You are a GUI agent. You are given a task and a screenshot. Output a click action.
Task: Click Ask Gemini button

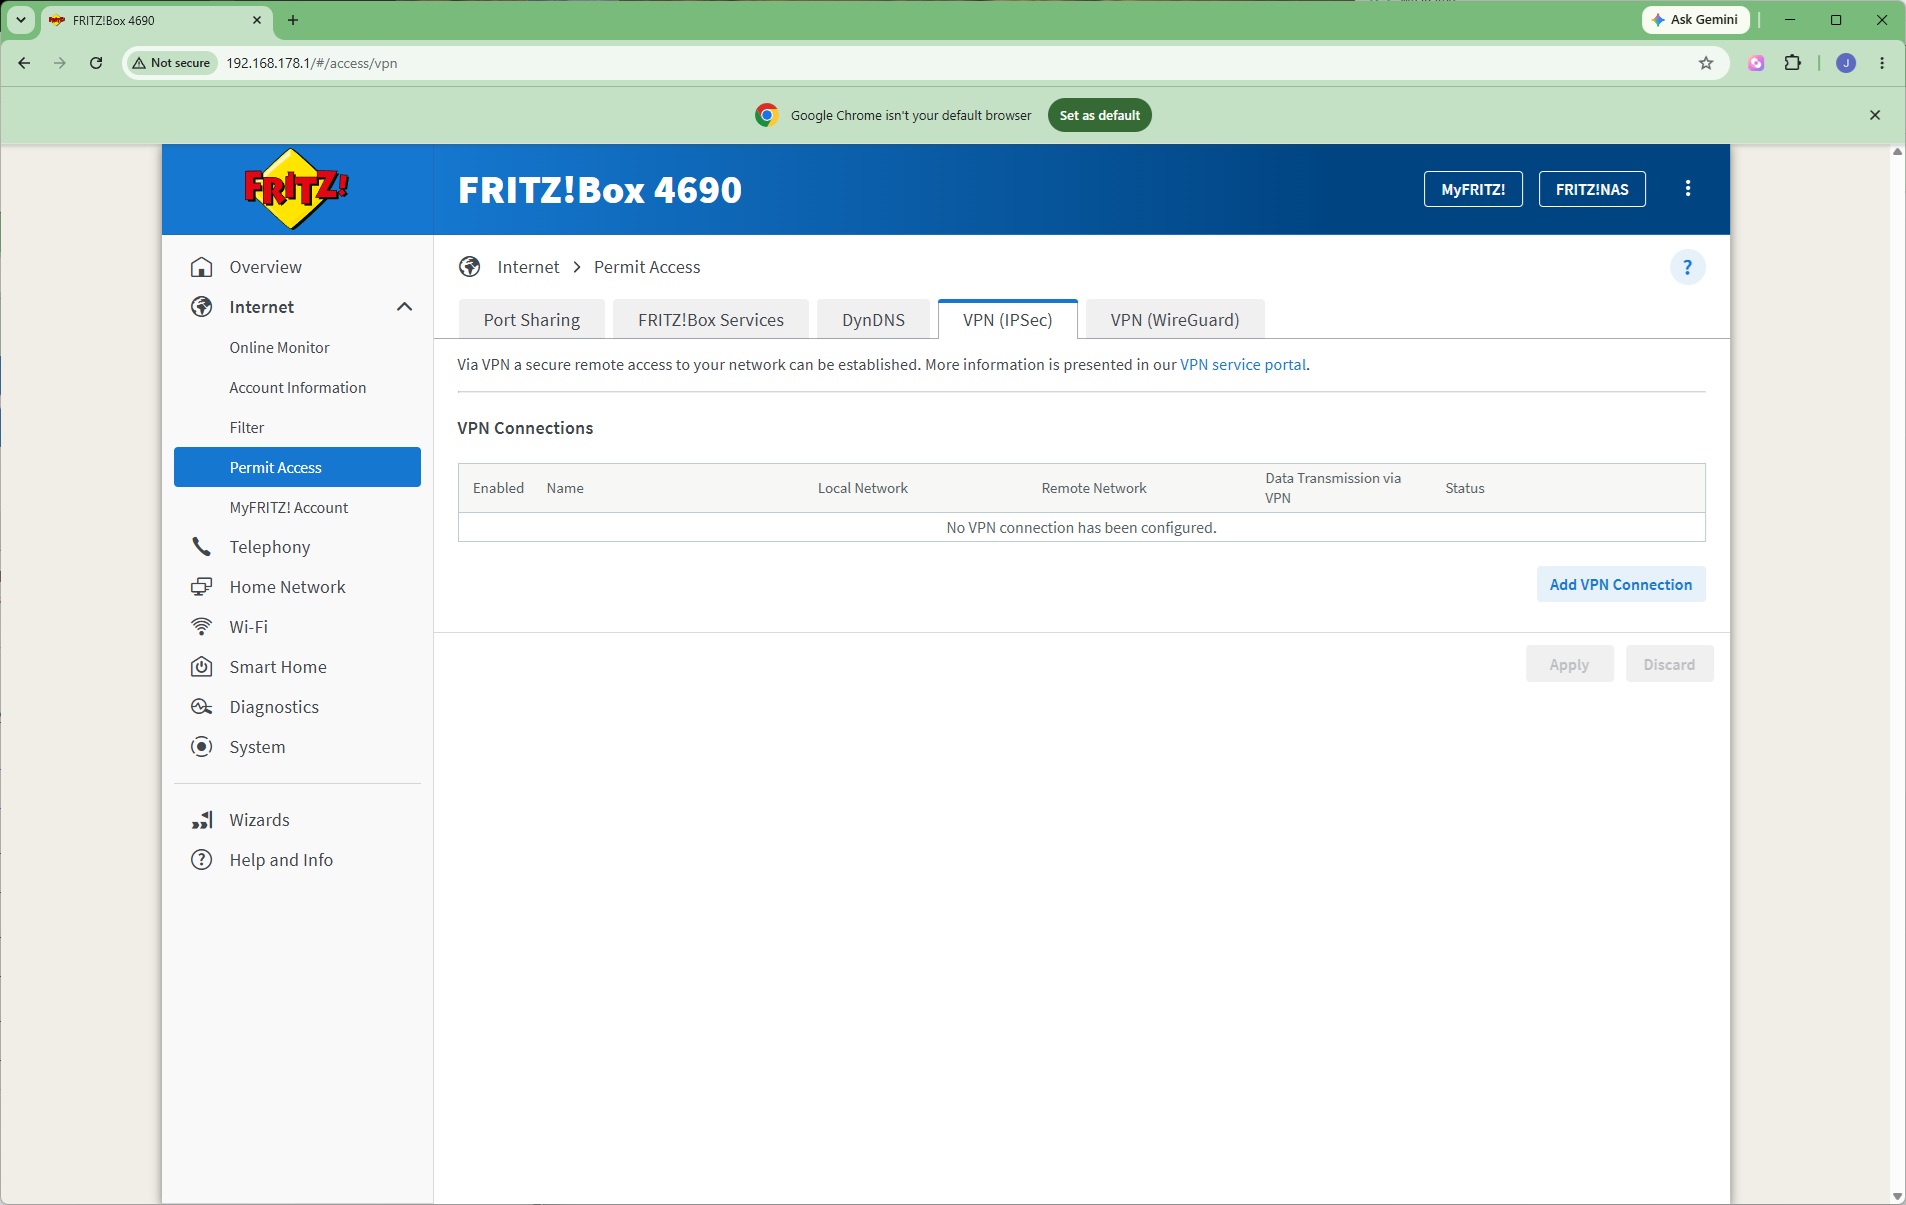coord(1696,20)
